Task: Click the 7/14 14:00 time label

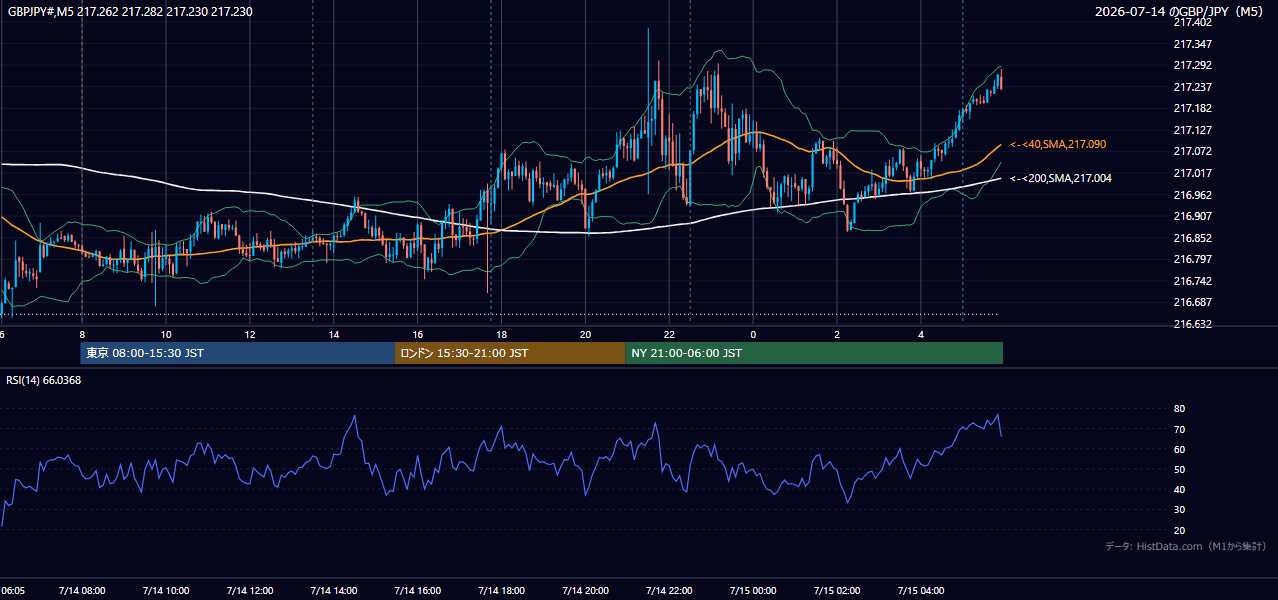Action: 334,590
